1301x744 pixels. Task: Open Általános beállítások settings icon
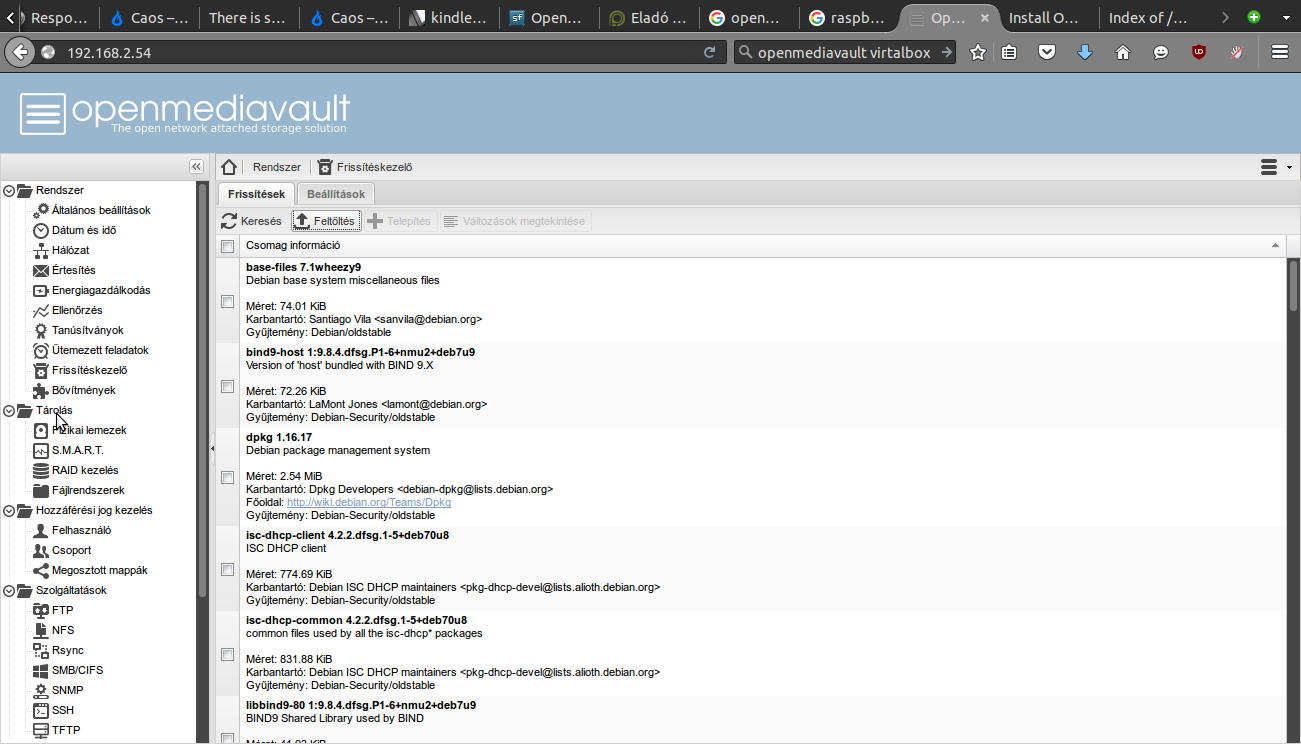point(41,210)
